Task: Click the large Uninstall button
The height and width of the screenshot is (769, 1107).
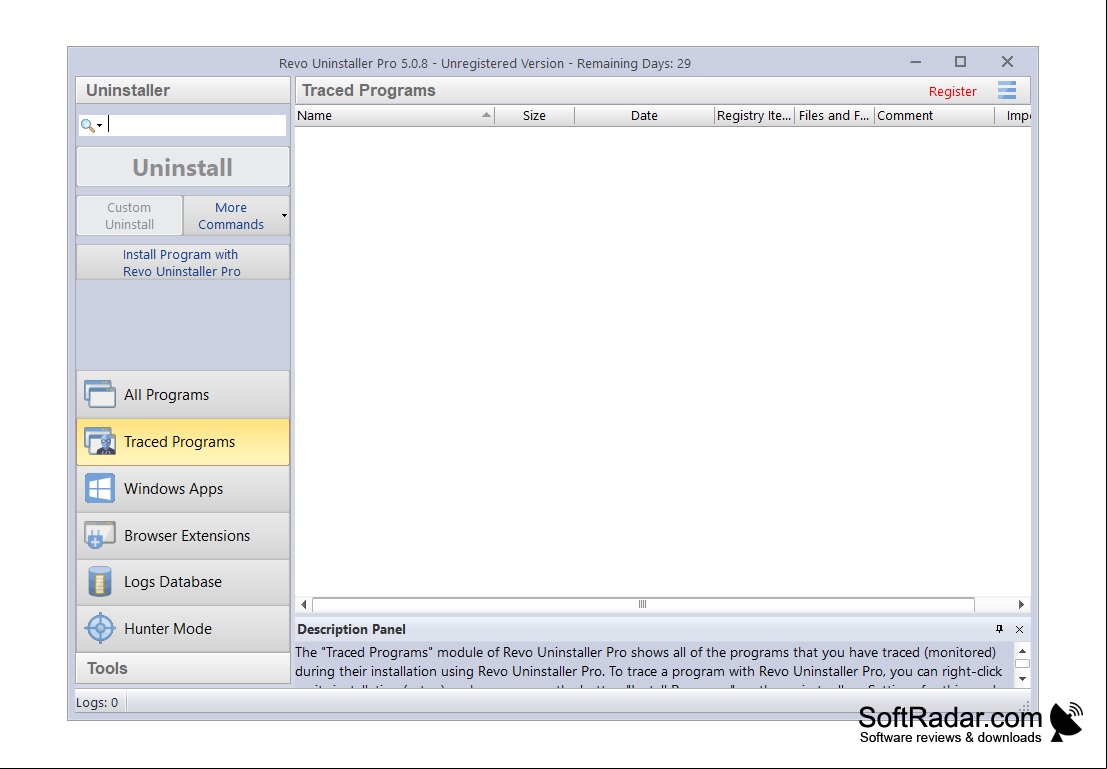Action: pos(183,167)
